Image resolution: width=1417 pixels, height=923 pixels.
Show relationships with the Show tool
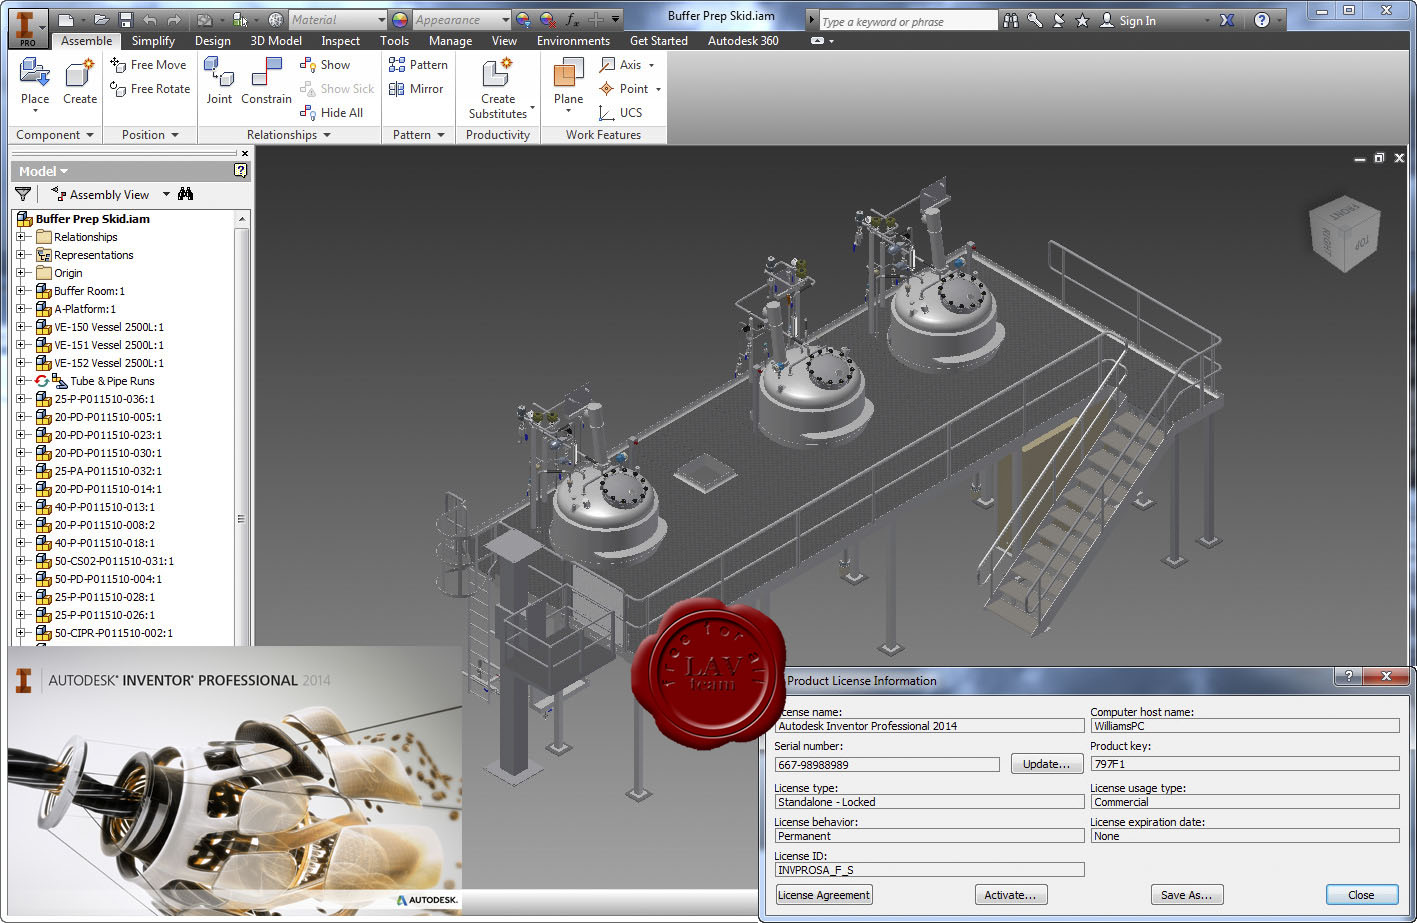(x=325, y=65)
